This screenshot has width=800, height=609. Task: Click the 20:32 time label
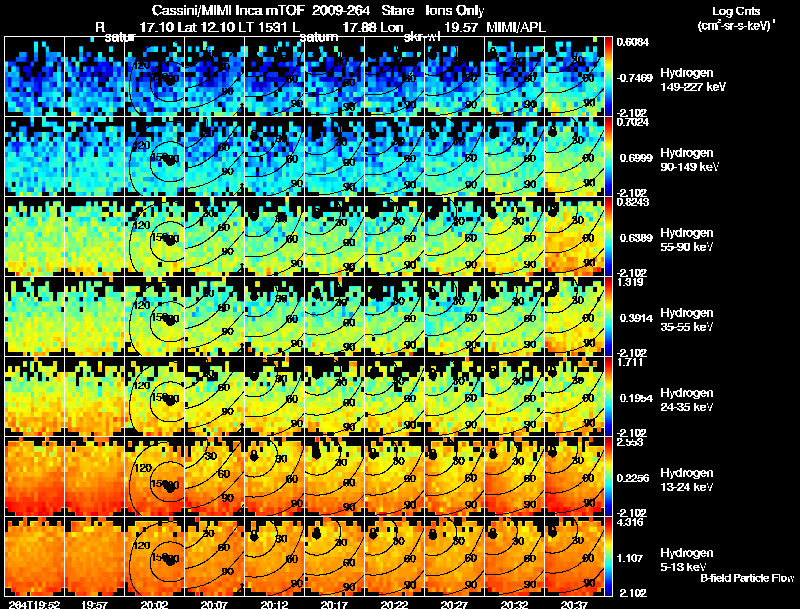(514, 605)
